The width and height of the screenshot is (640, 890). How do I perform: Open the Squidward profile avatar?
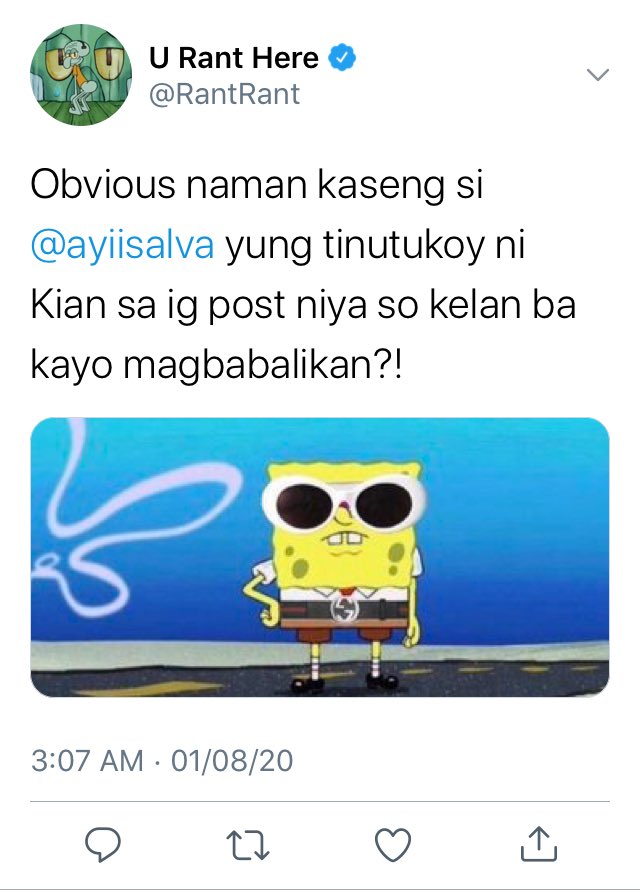(x=81, y=74)
